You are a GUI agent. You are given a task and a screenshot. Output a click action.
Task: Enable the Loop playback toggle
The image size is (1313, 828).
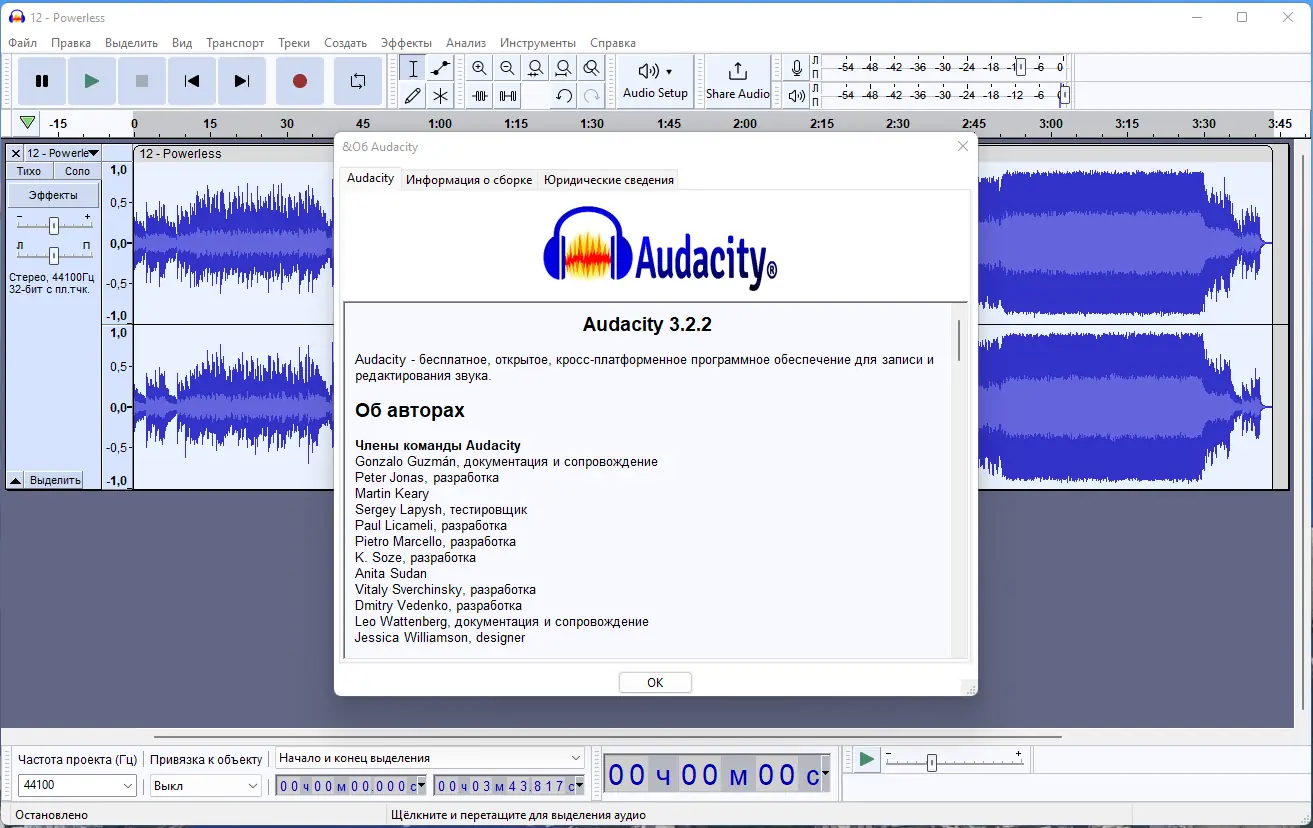click(x=357, y=80)
